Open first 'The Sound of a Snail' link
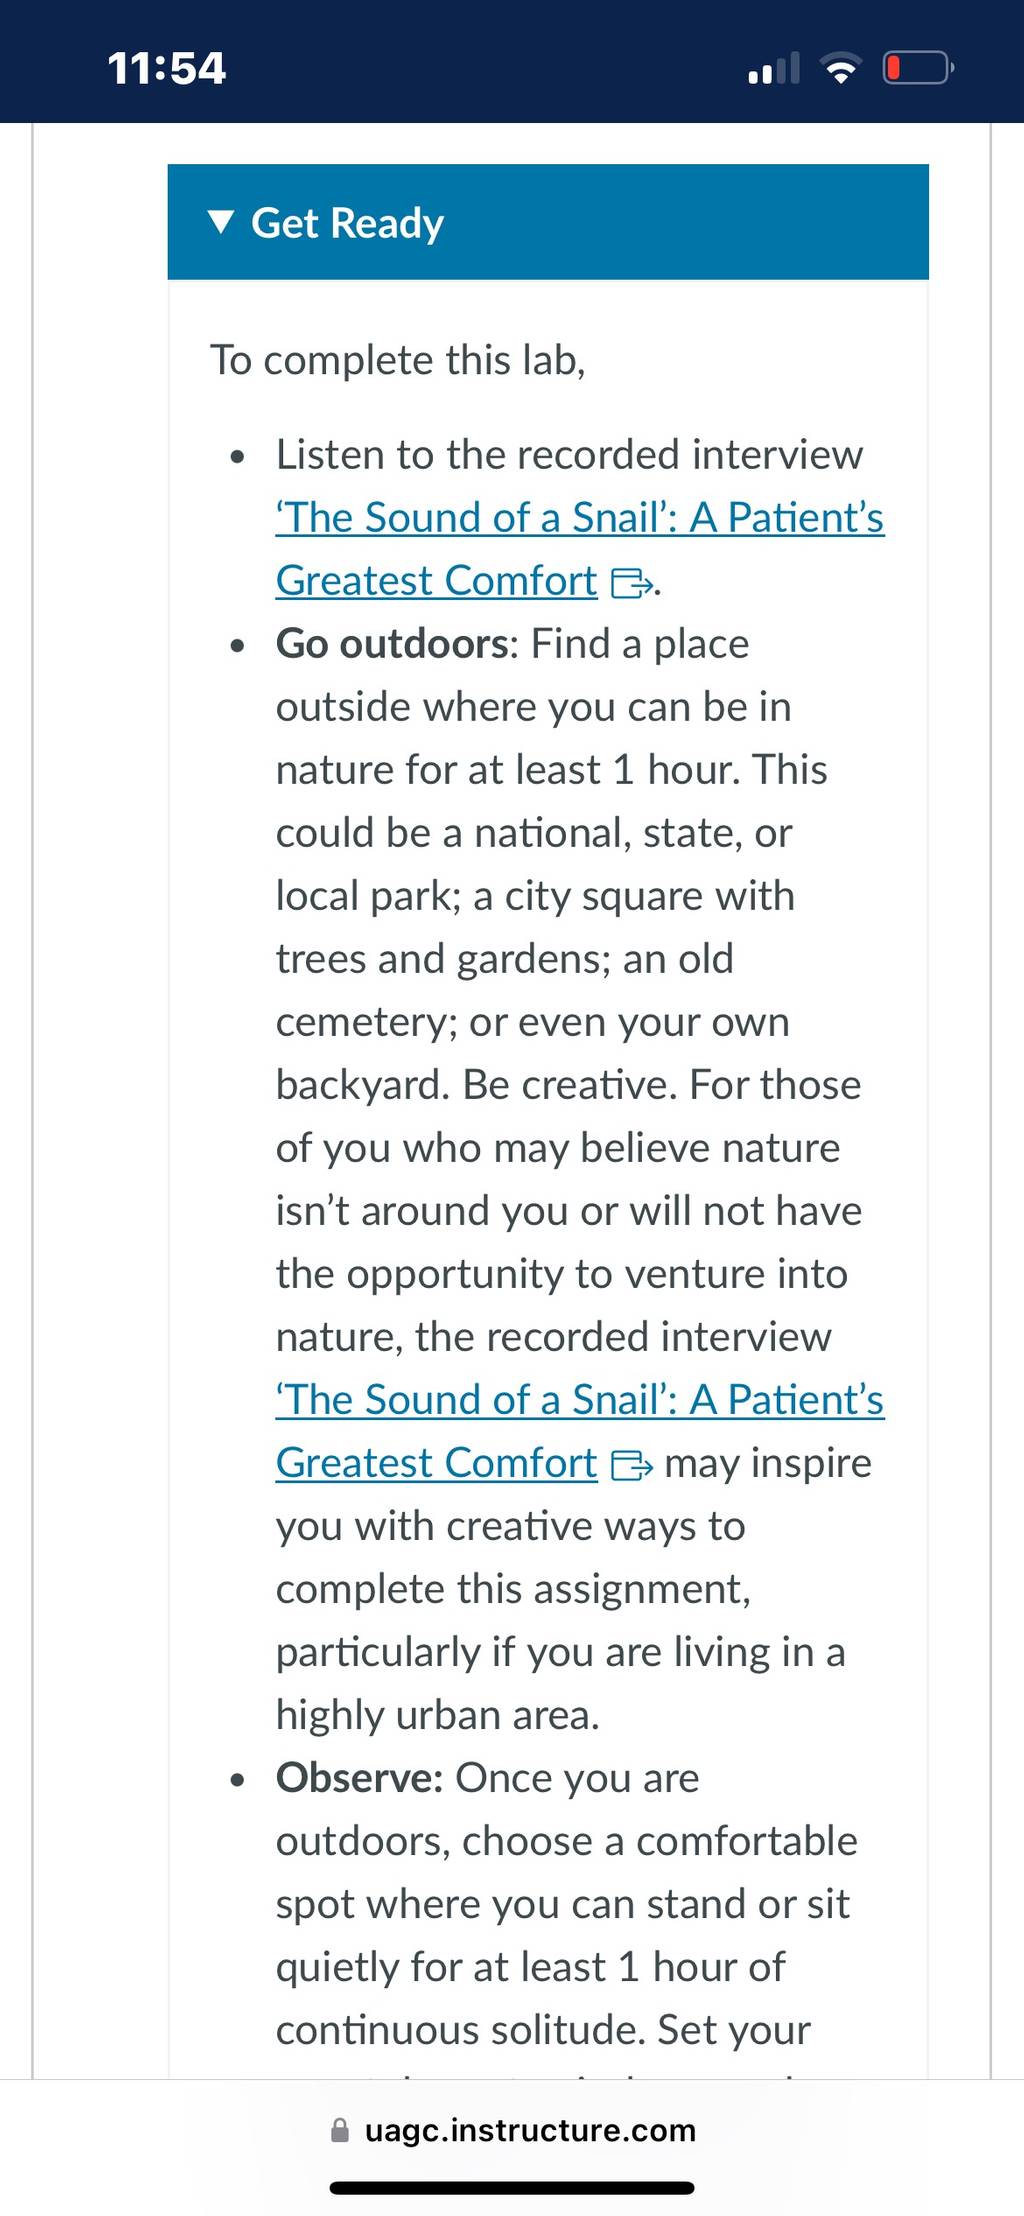The width and height of the screenshot is (1024, 2216). pos(580,517)
